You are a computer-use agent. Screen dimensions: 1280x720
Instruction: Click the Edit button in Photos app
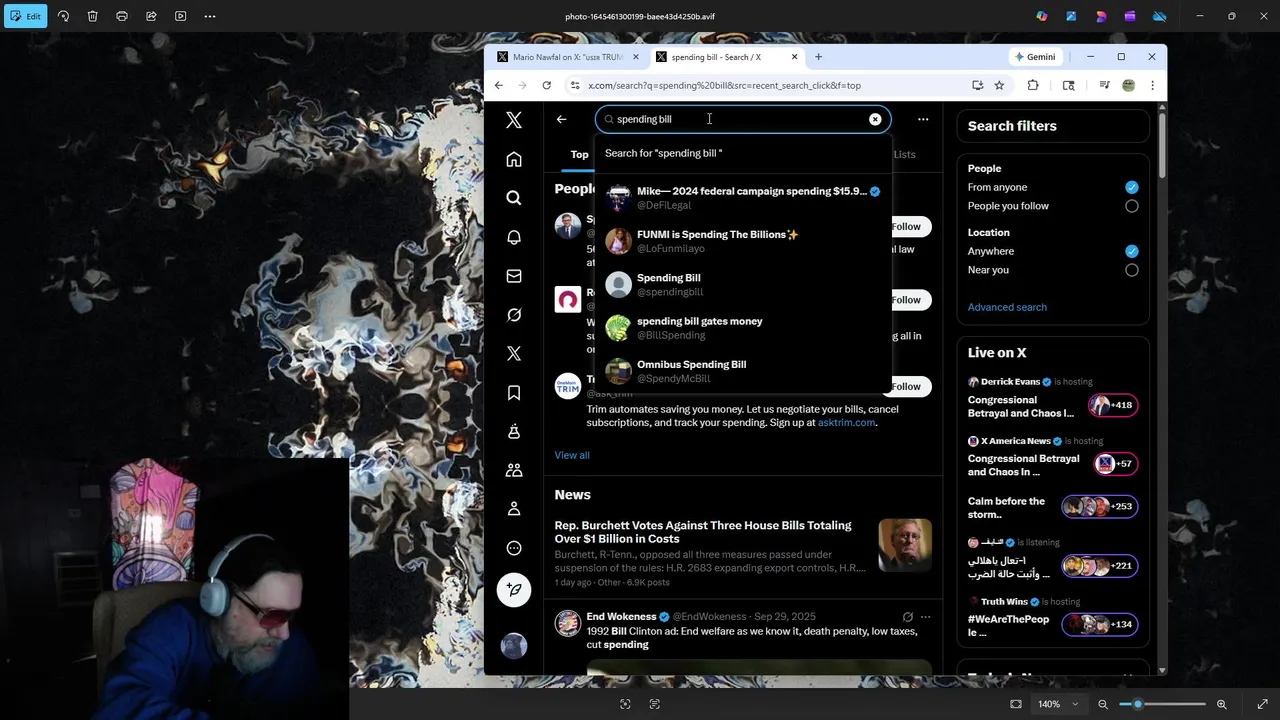pos(26,16)
